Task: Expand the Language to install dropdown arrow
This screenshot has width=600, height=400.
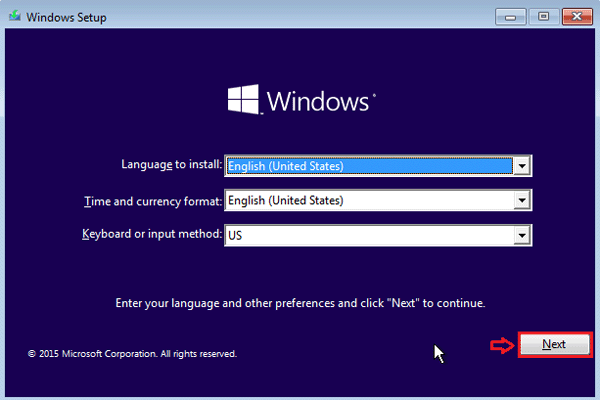Action: coord(521,166)
